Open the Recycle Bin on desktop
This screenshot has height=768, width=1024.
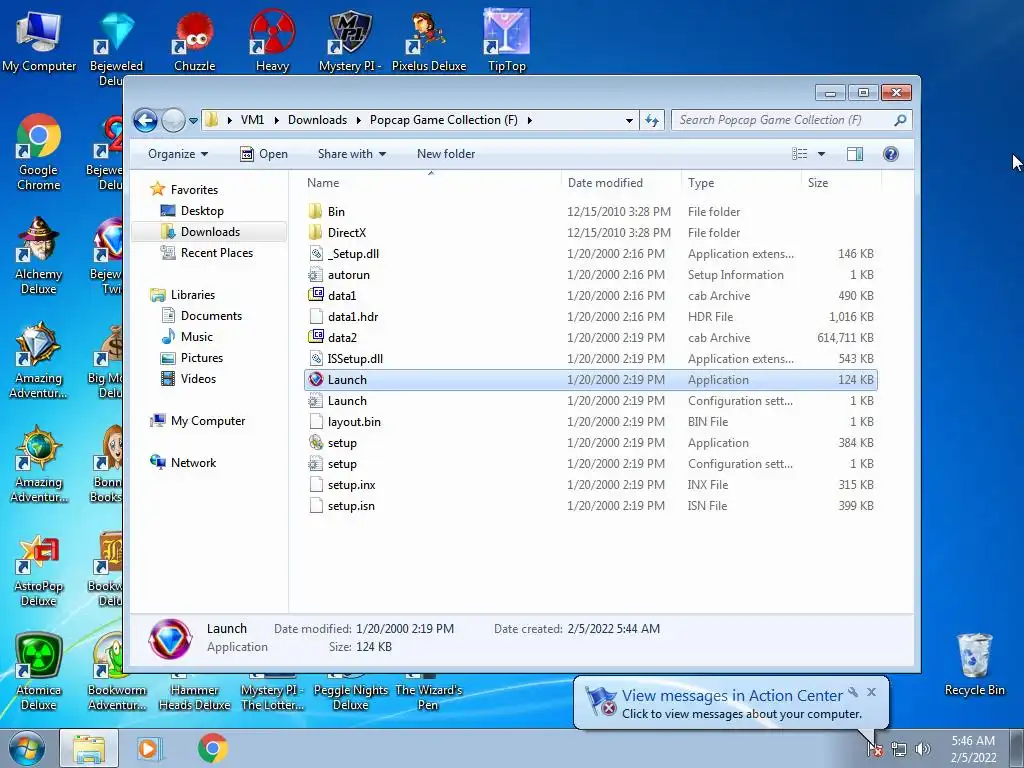pos(974,665)
